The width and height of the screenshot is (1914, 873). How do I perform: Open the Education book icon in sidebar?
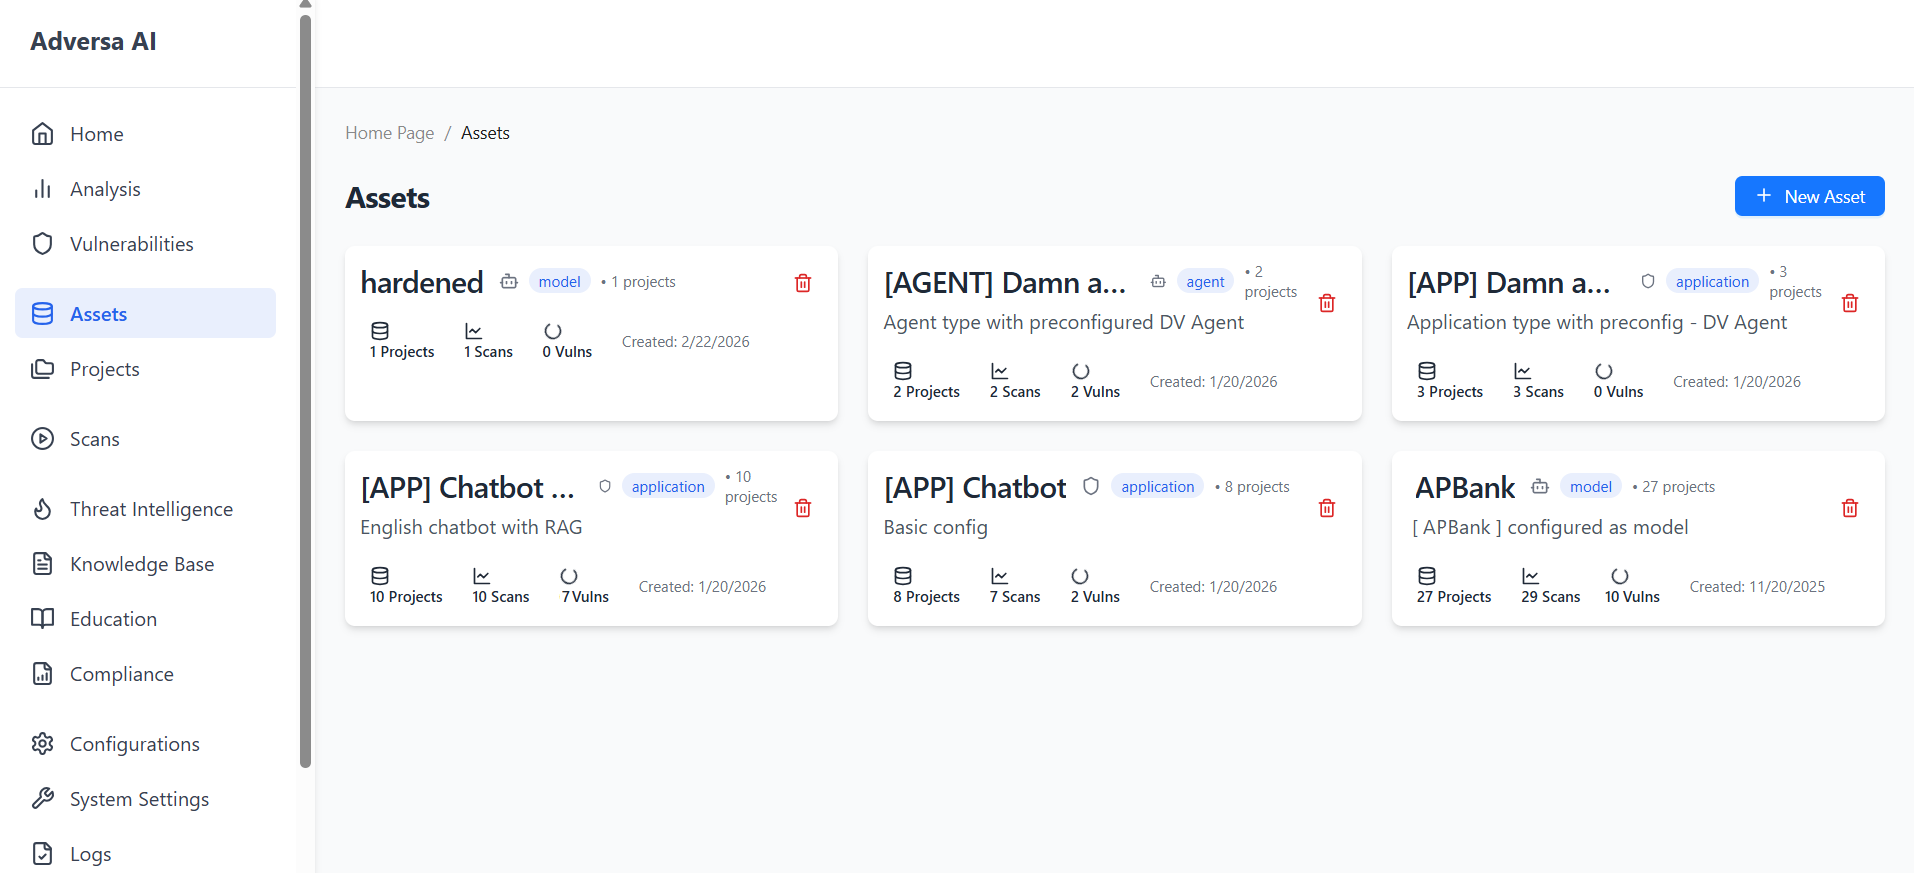click(41, 618)
